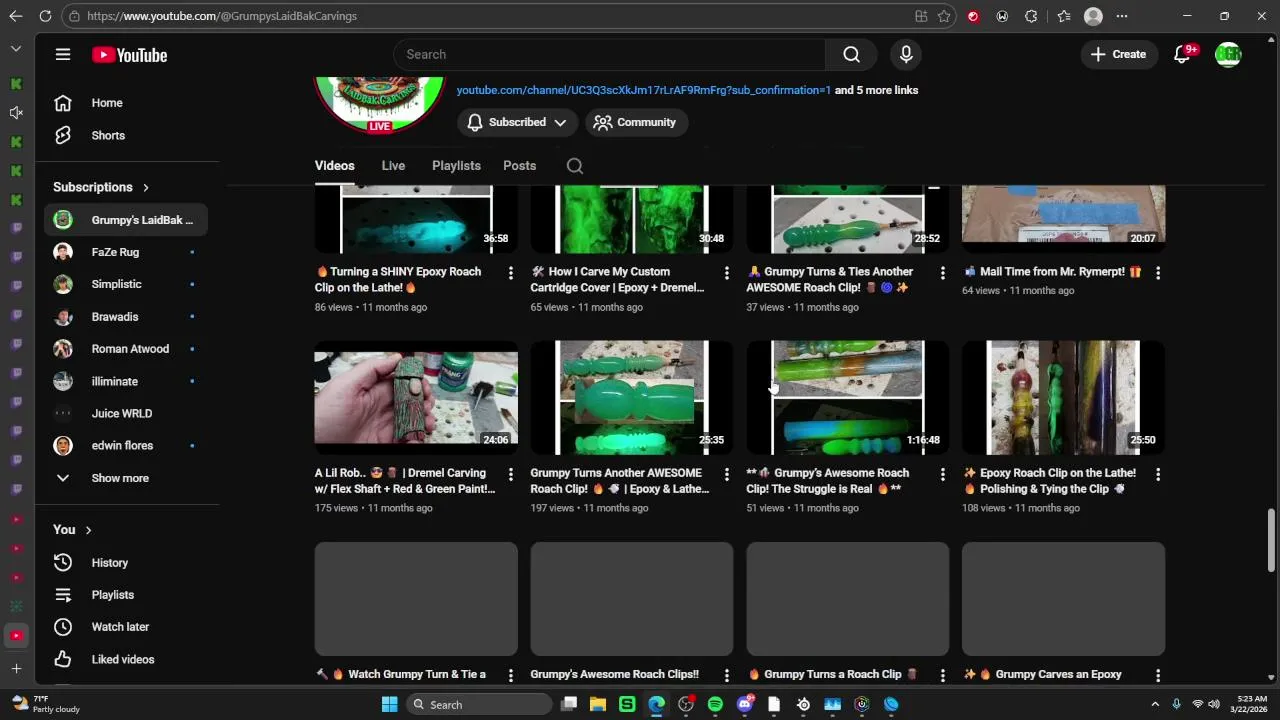Click the Windows taskbar Search box

point(480,704)
